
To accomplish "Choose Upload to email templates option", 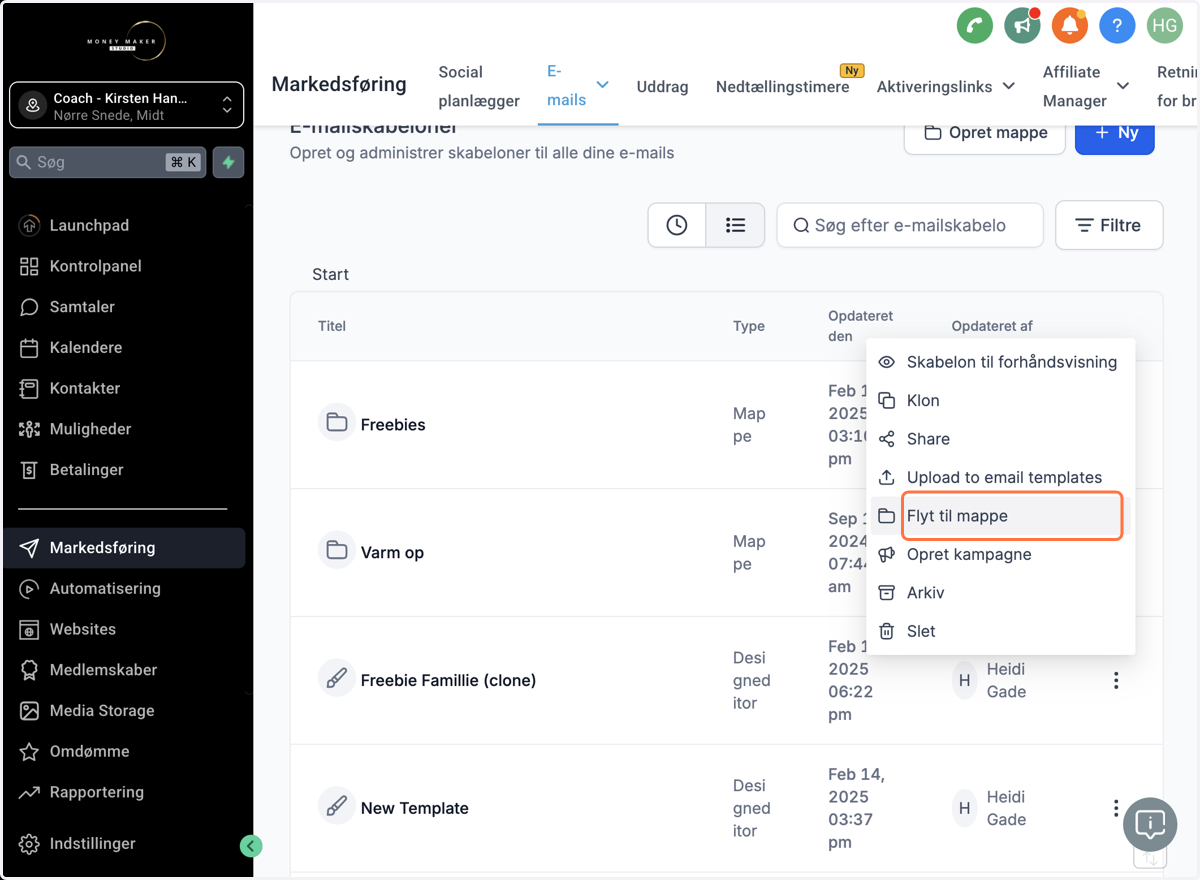I will coord(1000,477).
